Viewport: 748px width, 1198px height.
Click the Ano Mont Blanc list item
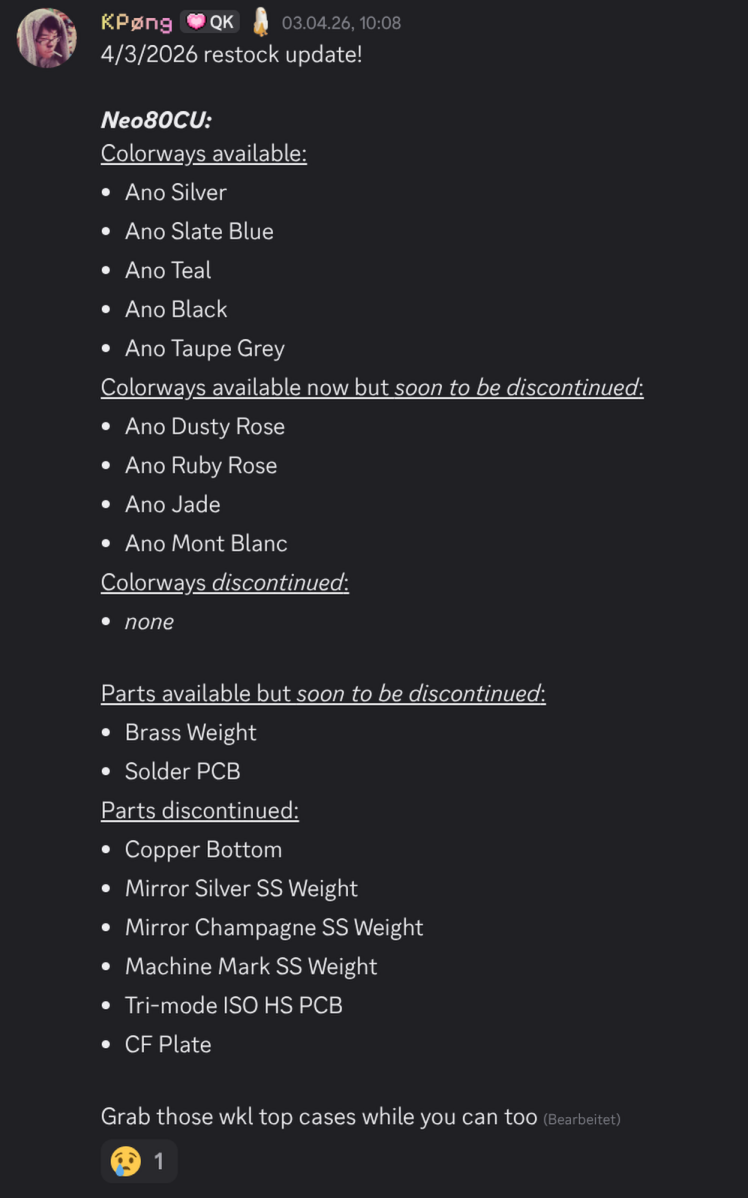pos(206,543)
